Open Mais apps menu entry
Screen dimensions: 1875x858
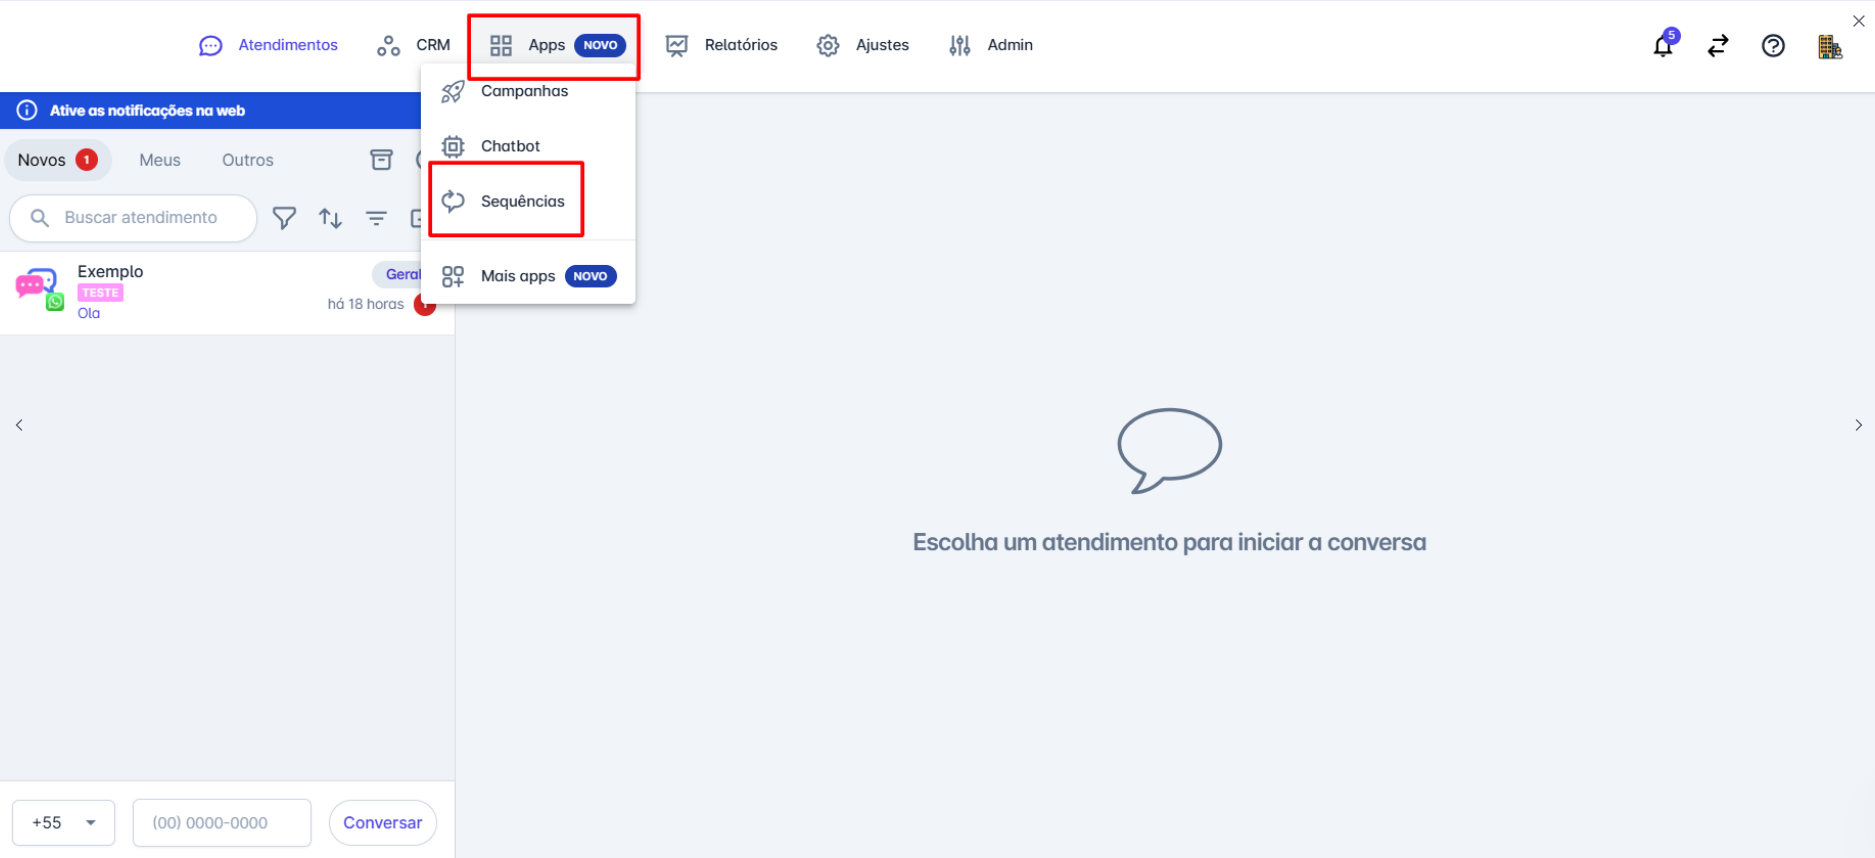coord(518,276)
